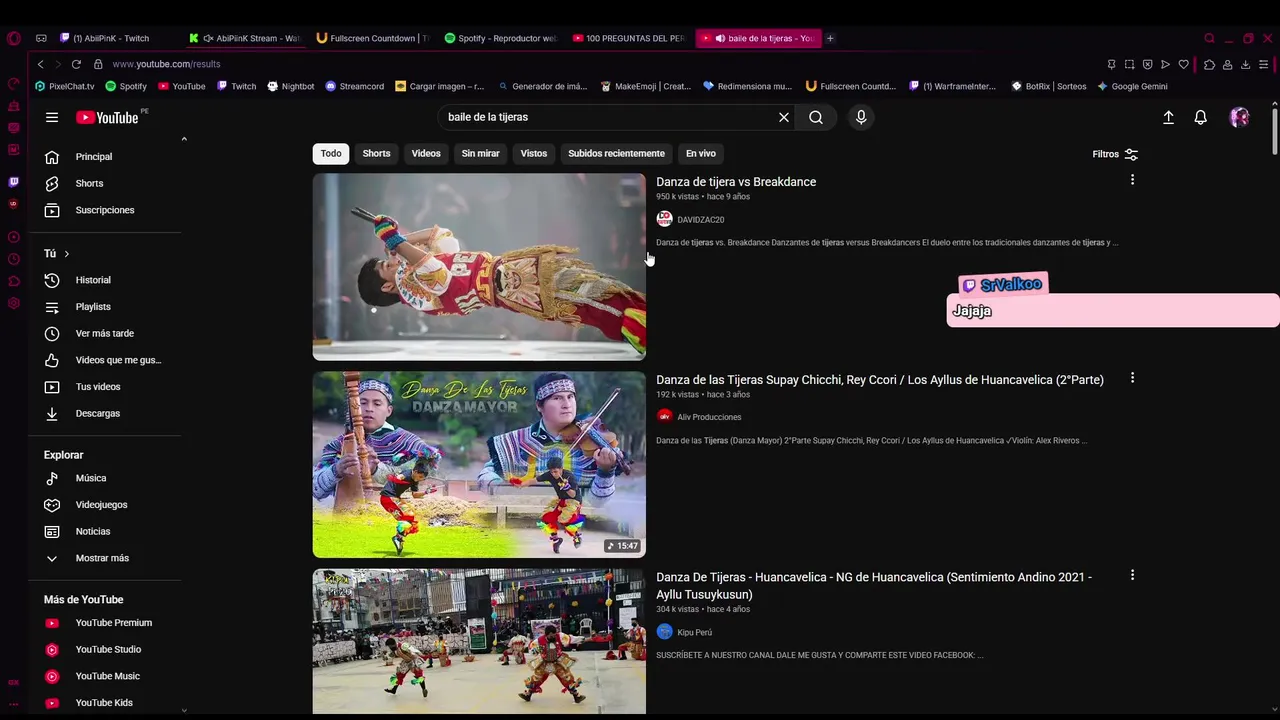The image size is (1280, 720).
Task: Open BotRix Sorteos bookmark
Action: click(1049, 86)
